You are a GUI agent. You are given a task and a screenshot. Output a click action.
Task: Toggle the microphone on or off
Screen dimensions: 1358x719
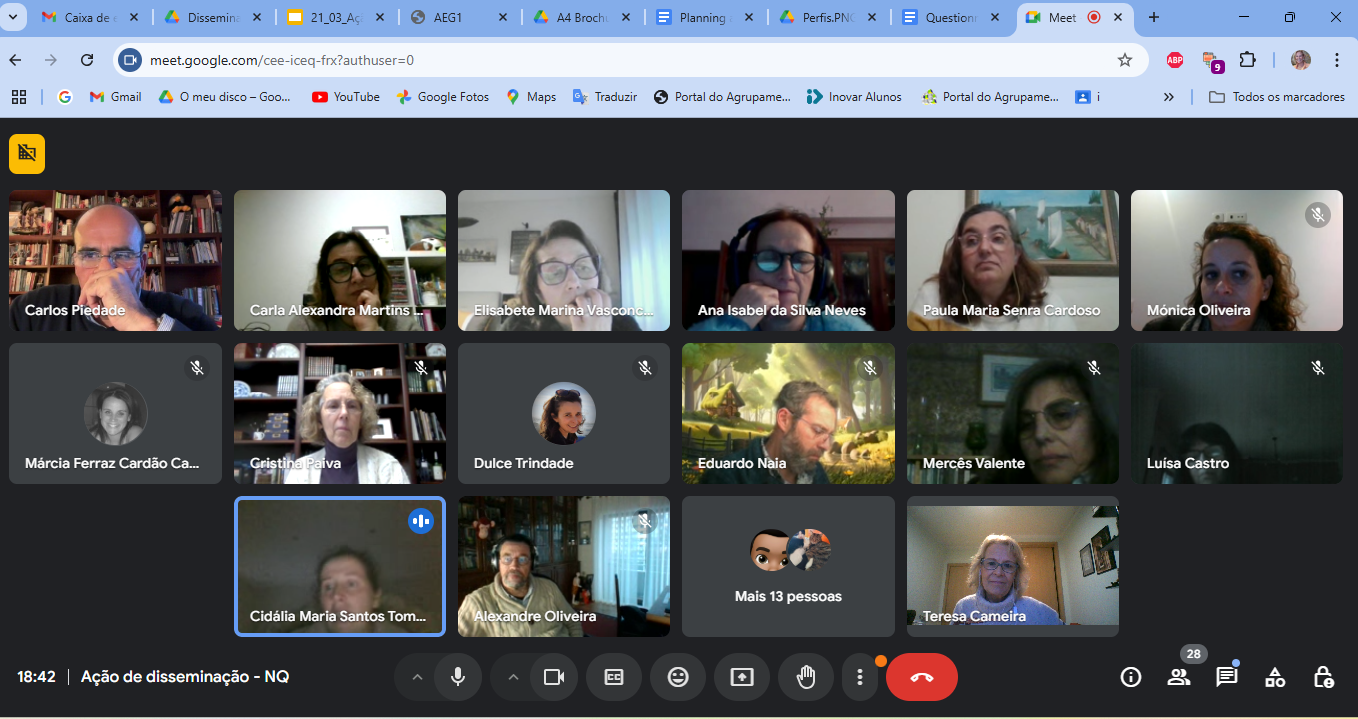click(x=458, y=677)
